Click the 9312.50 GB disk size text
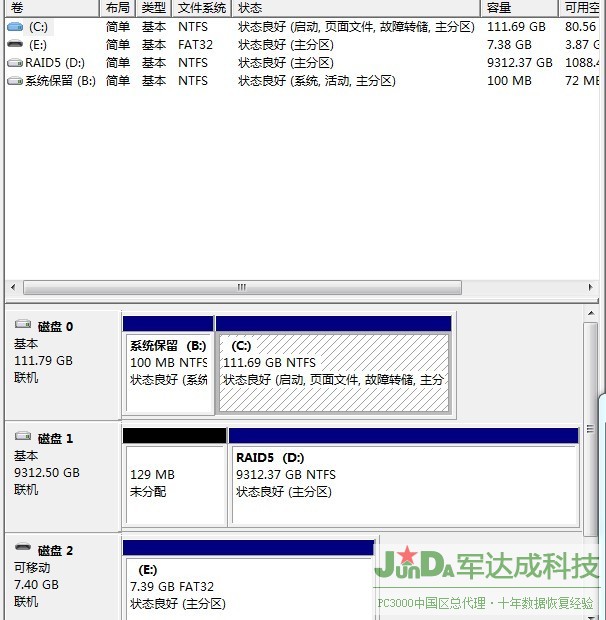Image resolution: width=606 pixels, height=620 pixels. click(47, 473)
